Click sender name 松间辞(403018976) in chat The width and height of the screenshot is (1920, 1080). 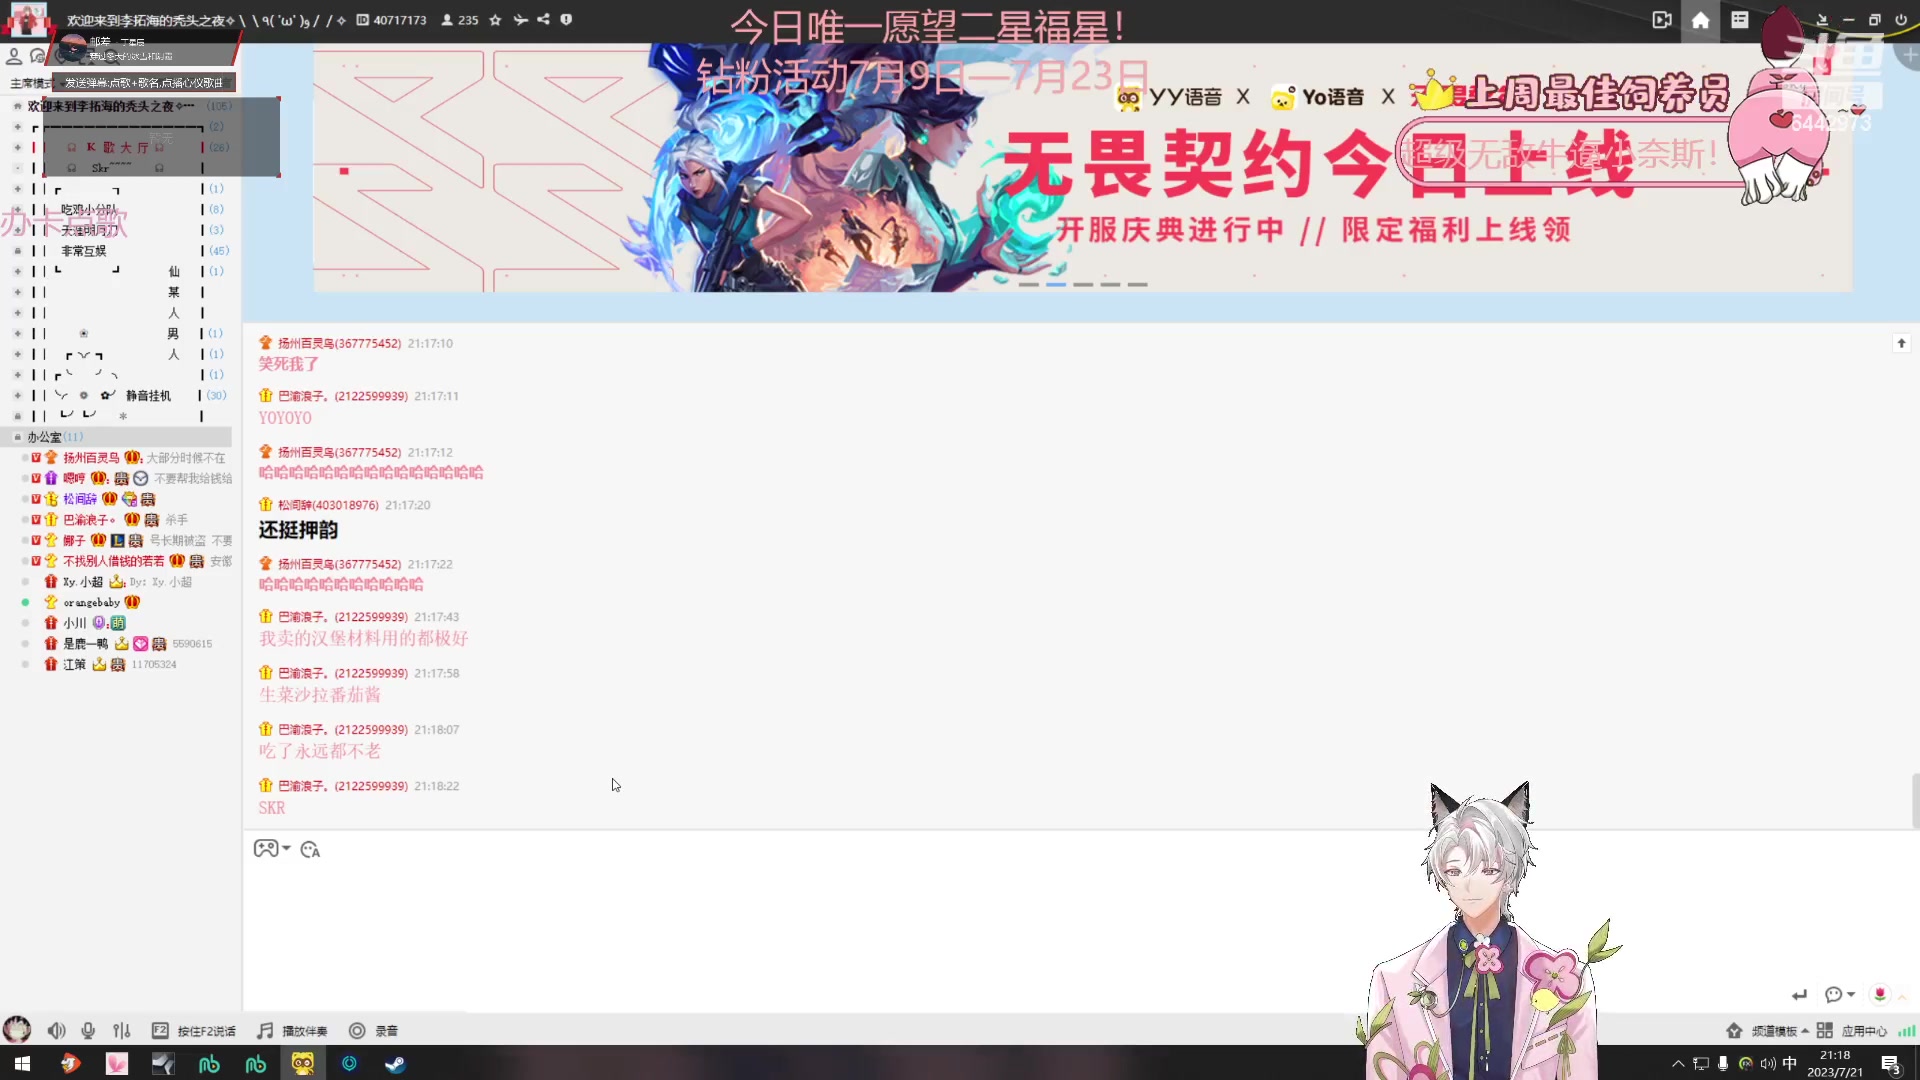(x=328, y=505)
